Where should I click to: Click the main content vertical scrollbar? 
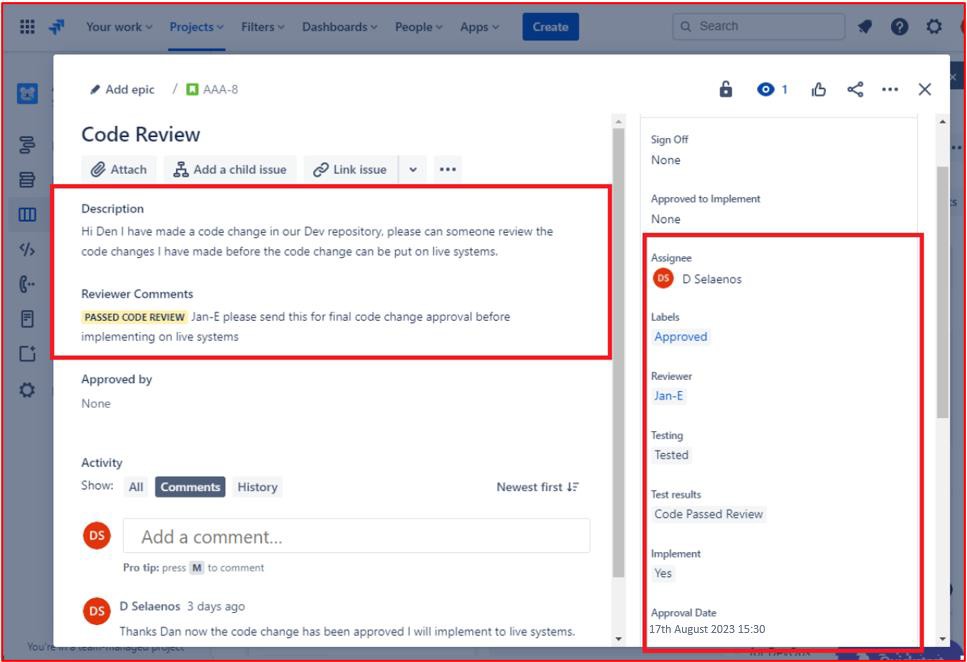[x=619, y=352]
